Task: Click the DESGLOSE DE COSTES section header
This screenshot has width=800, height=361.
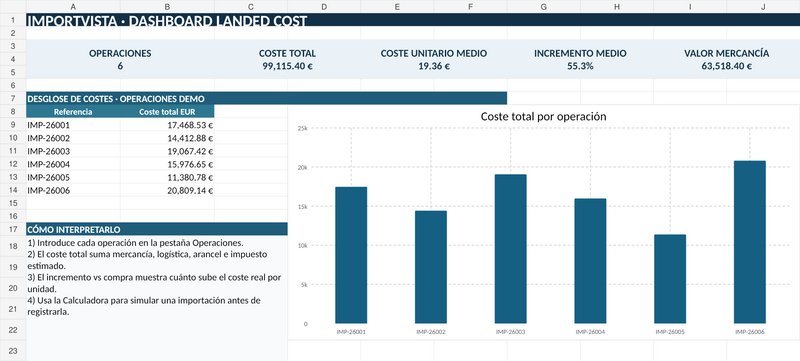Action: (266, 98)
